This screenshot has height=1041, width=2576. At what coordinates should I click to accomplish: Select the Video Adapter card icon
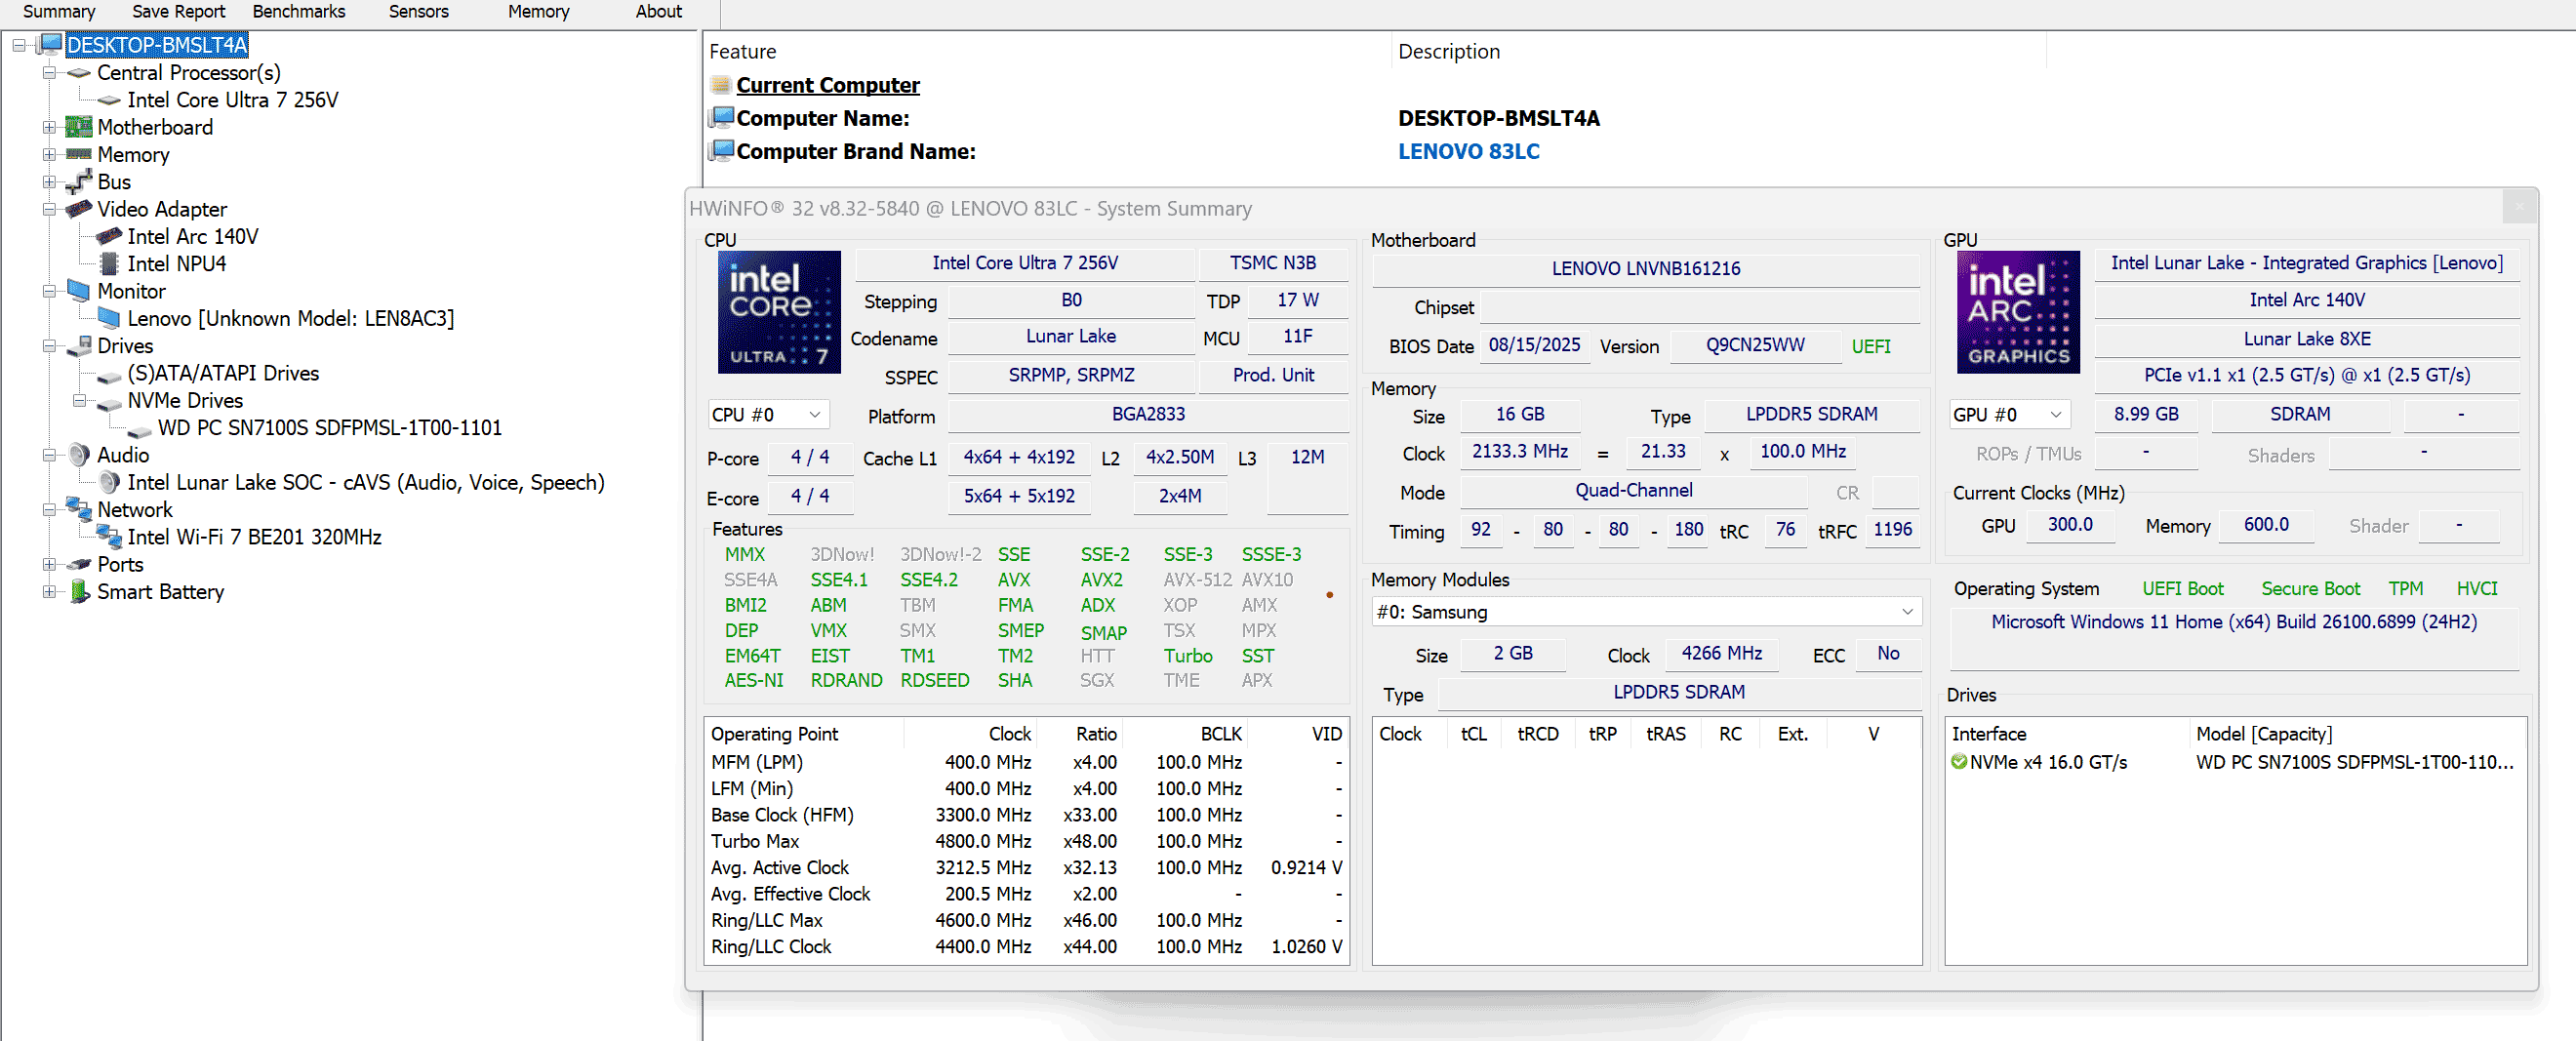pyautogui.click(x=78, y=209)
